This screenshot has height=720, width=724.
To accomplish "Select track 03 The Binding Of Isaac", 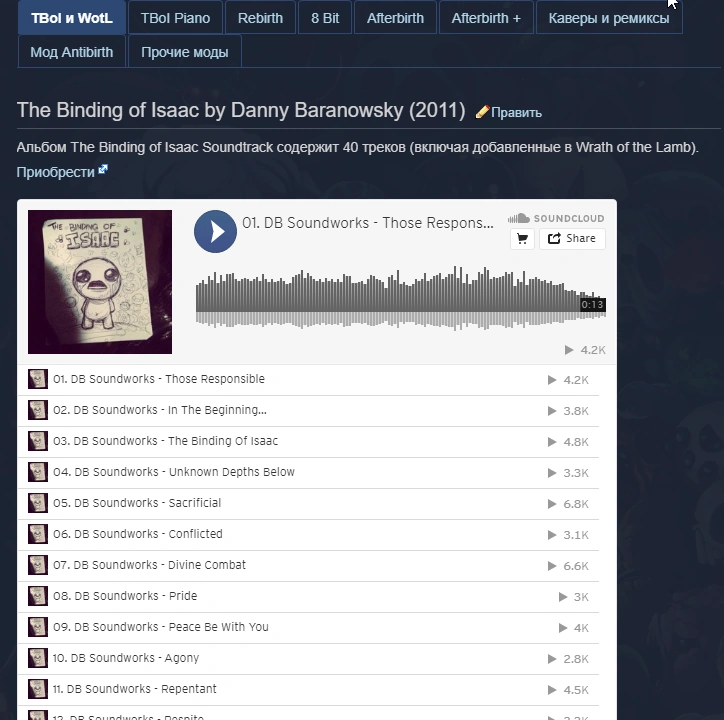I will tap(308, 442).
